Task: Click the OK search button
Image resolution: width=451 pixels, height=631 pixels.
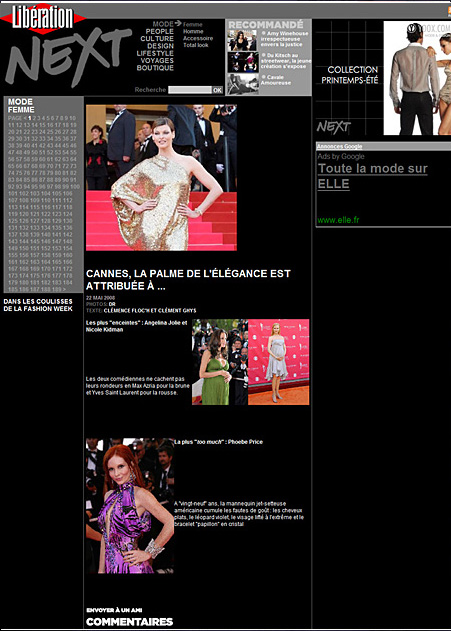Action: [x=217, y=90]
